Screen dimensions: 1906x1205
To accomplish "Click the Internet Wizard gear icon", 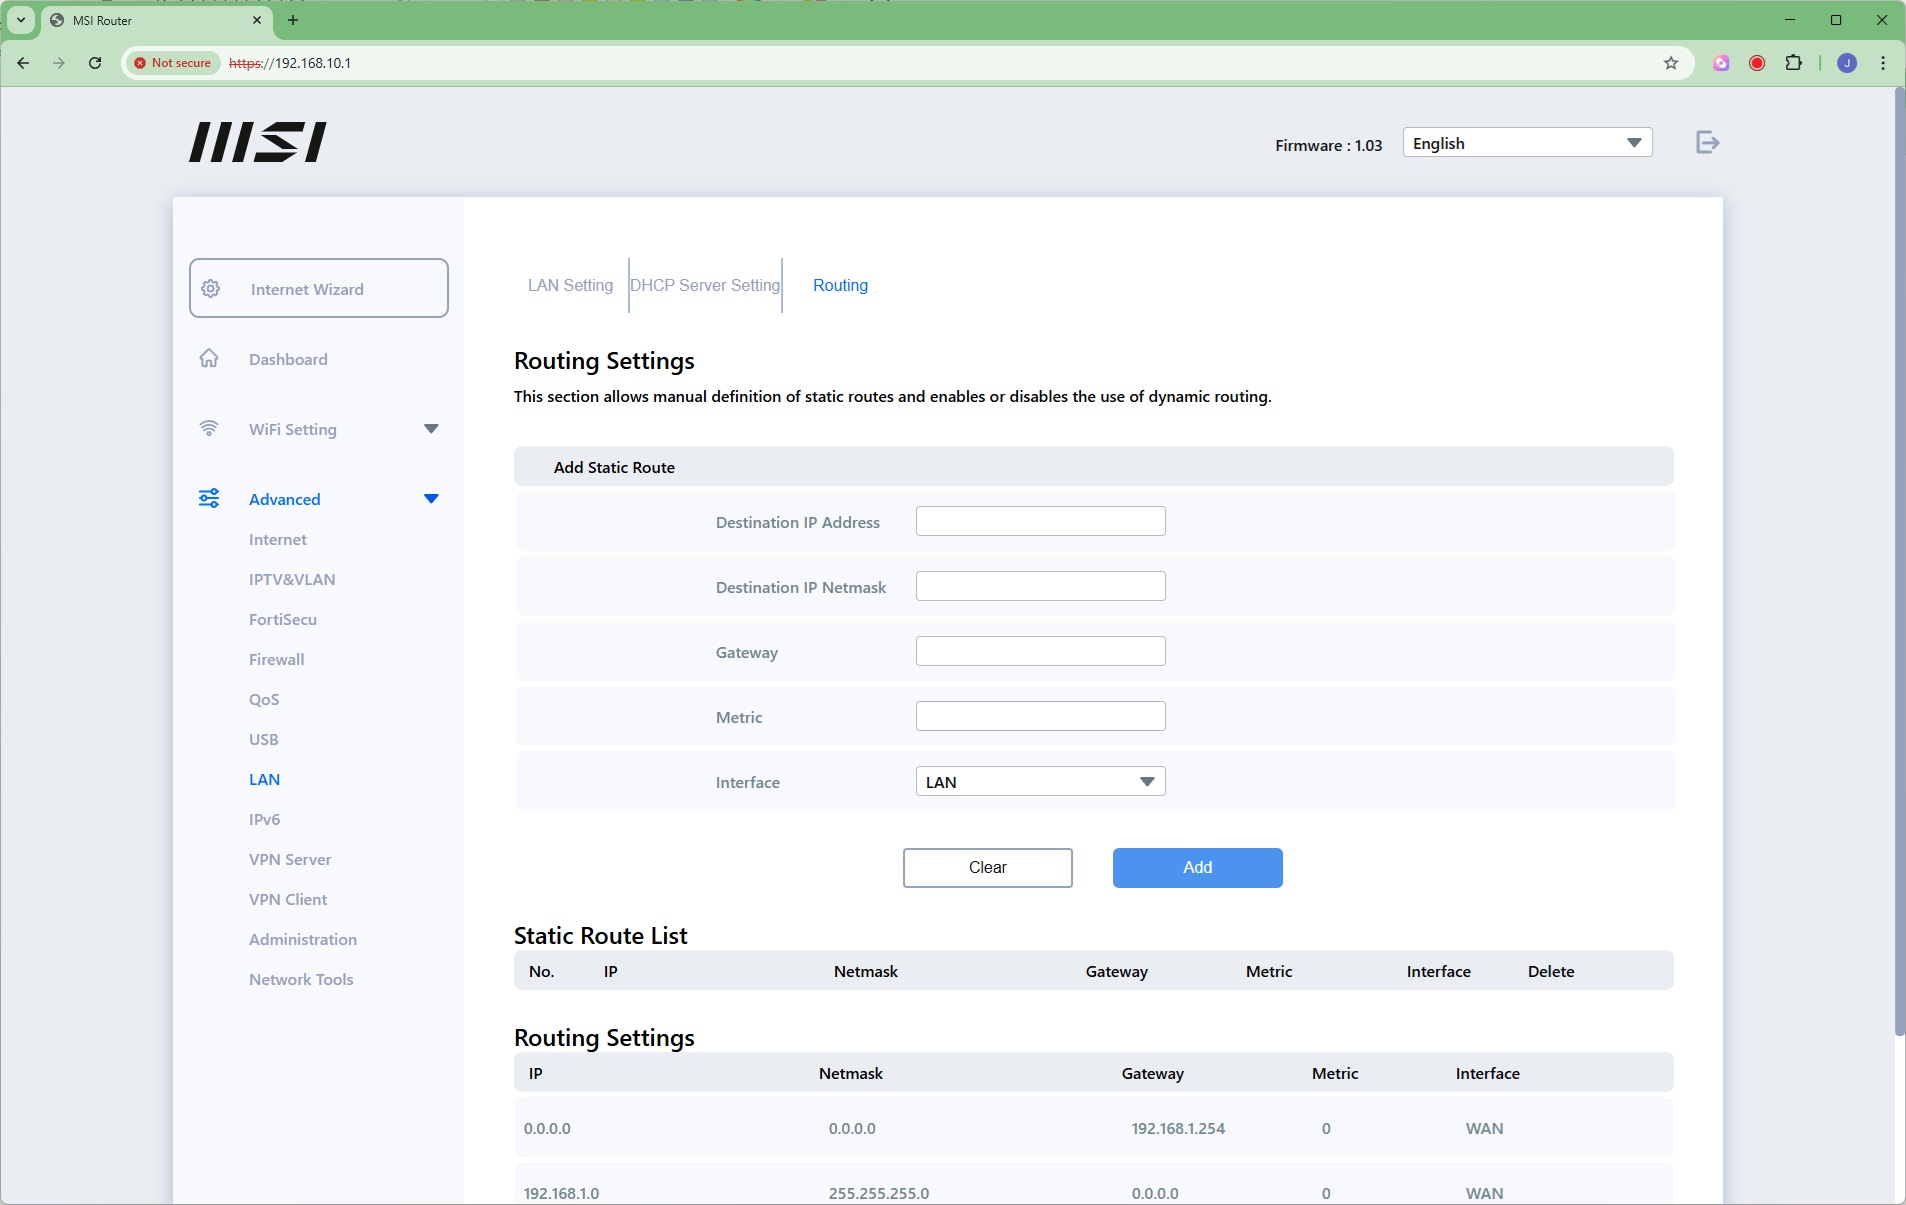I will (x=211, y=289).
